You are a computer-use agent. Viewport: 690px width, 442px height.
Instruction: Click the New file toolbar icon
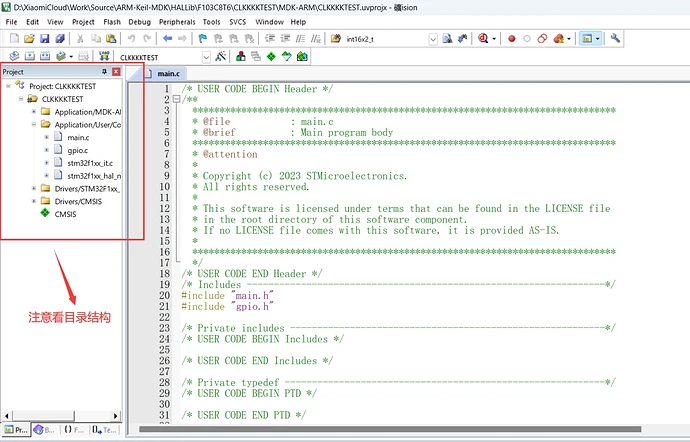(x=12, y=39)
